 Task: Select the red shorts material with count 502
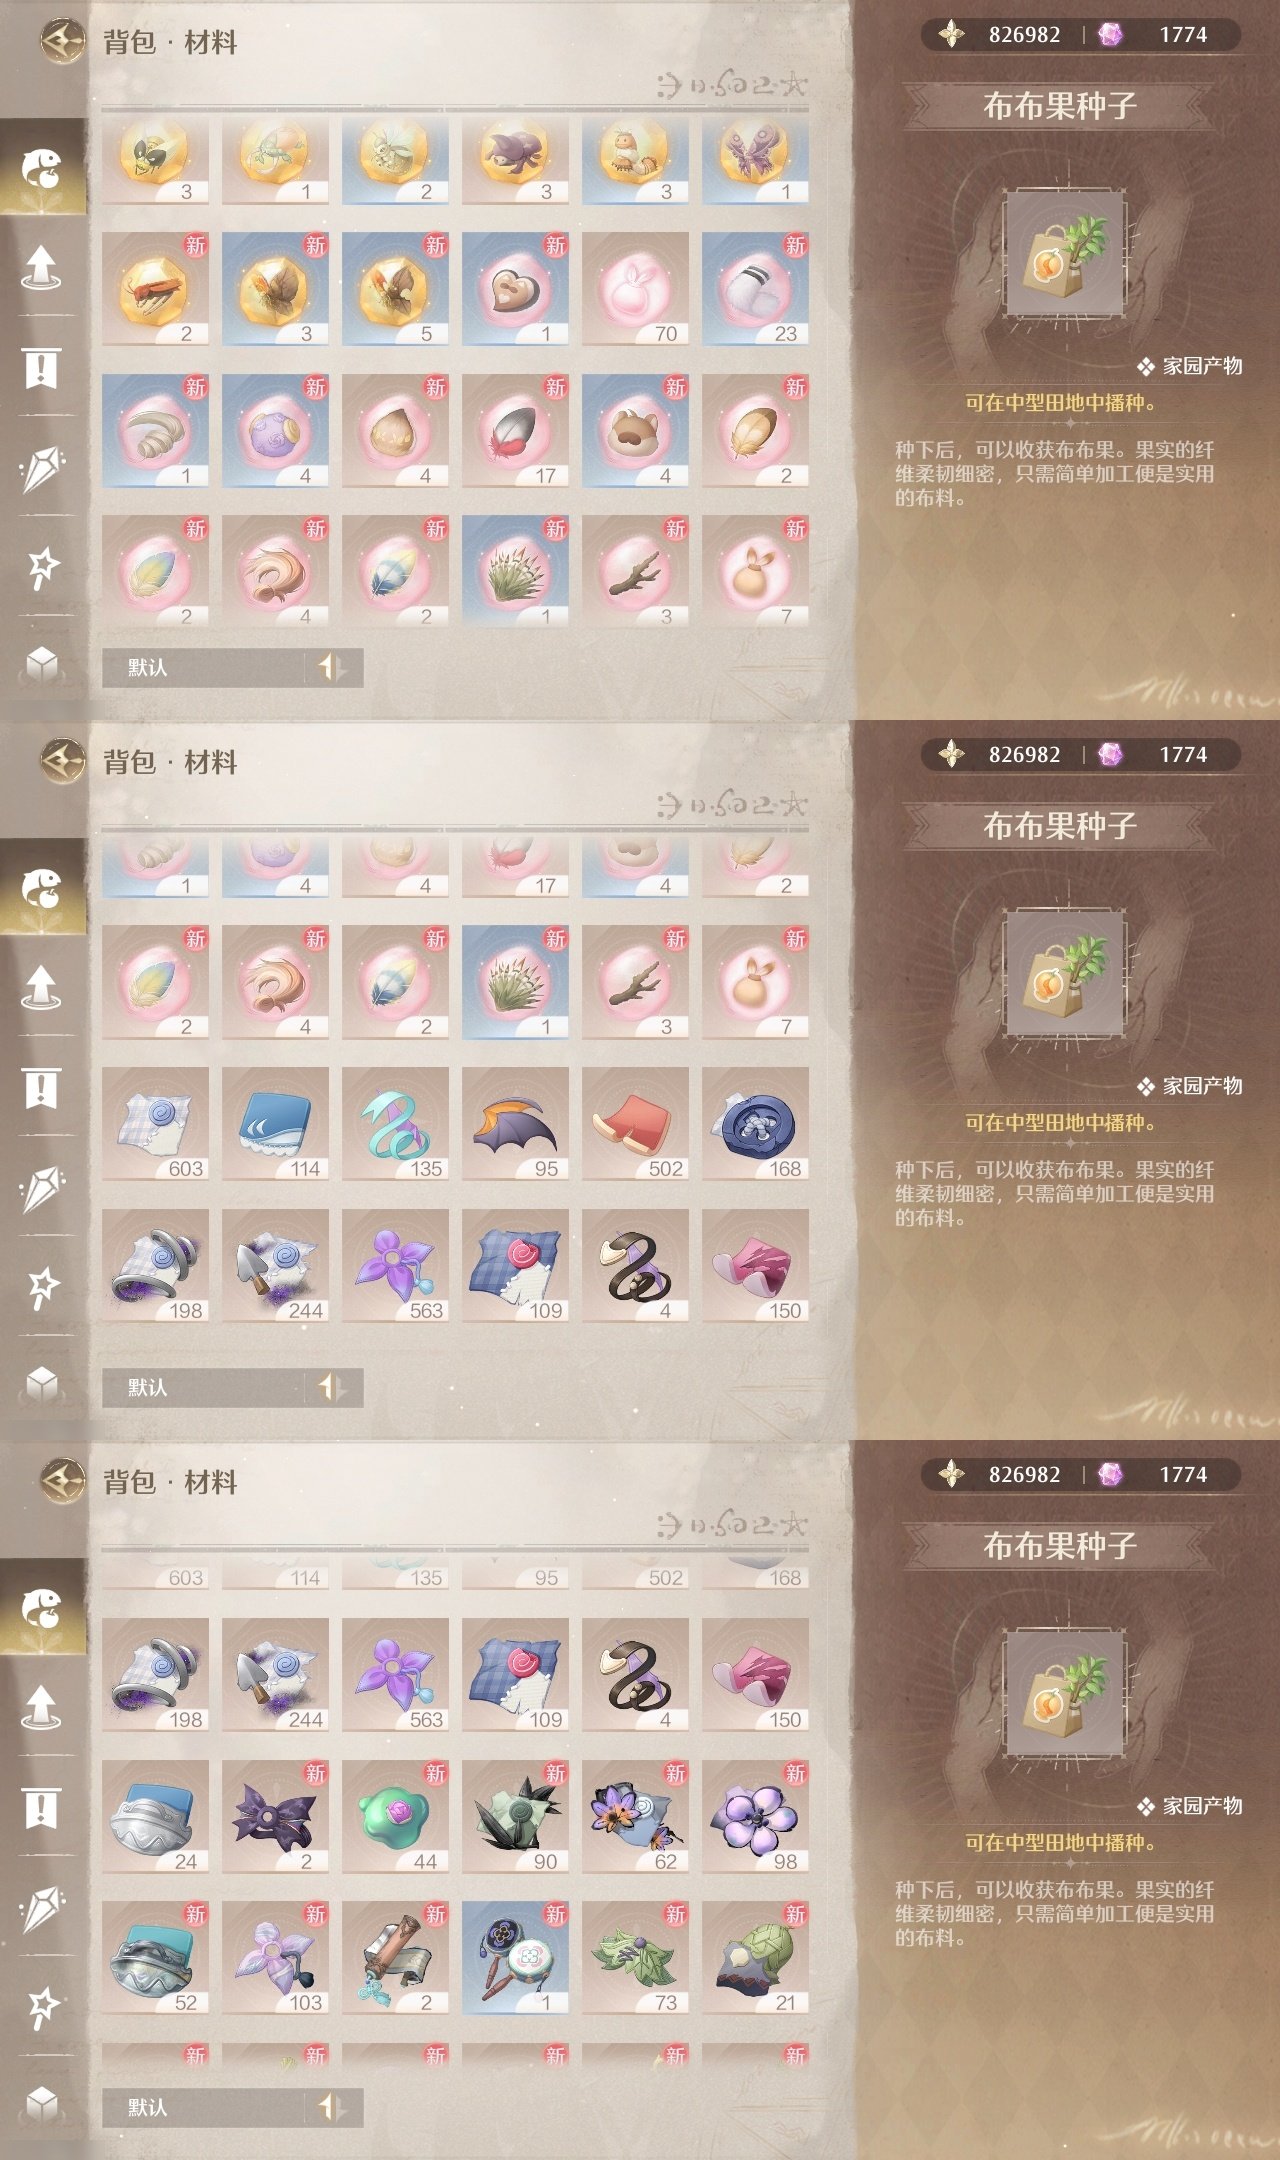(635, 1124)
